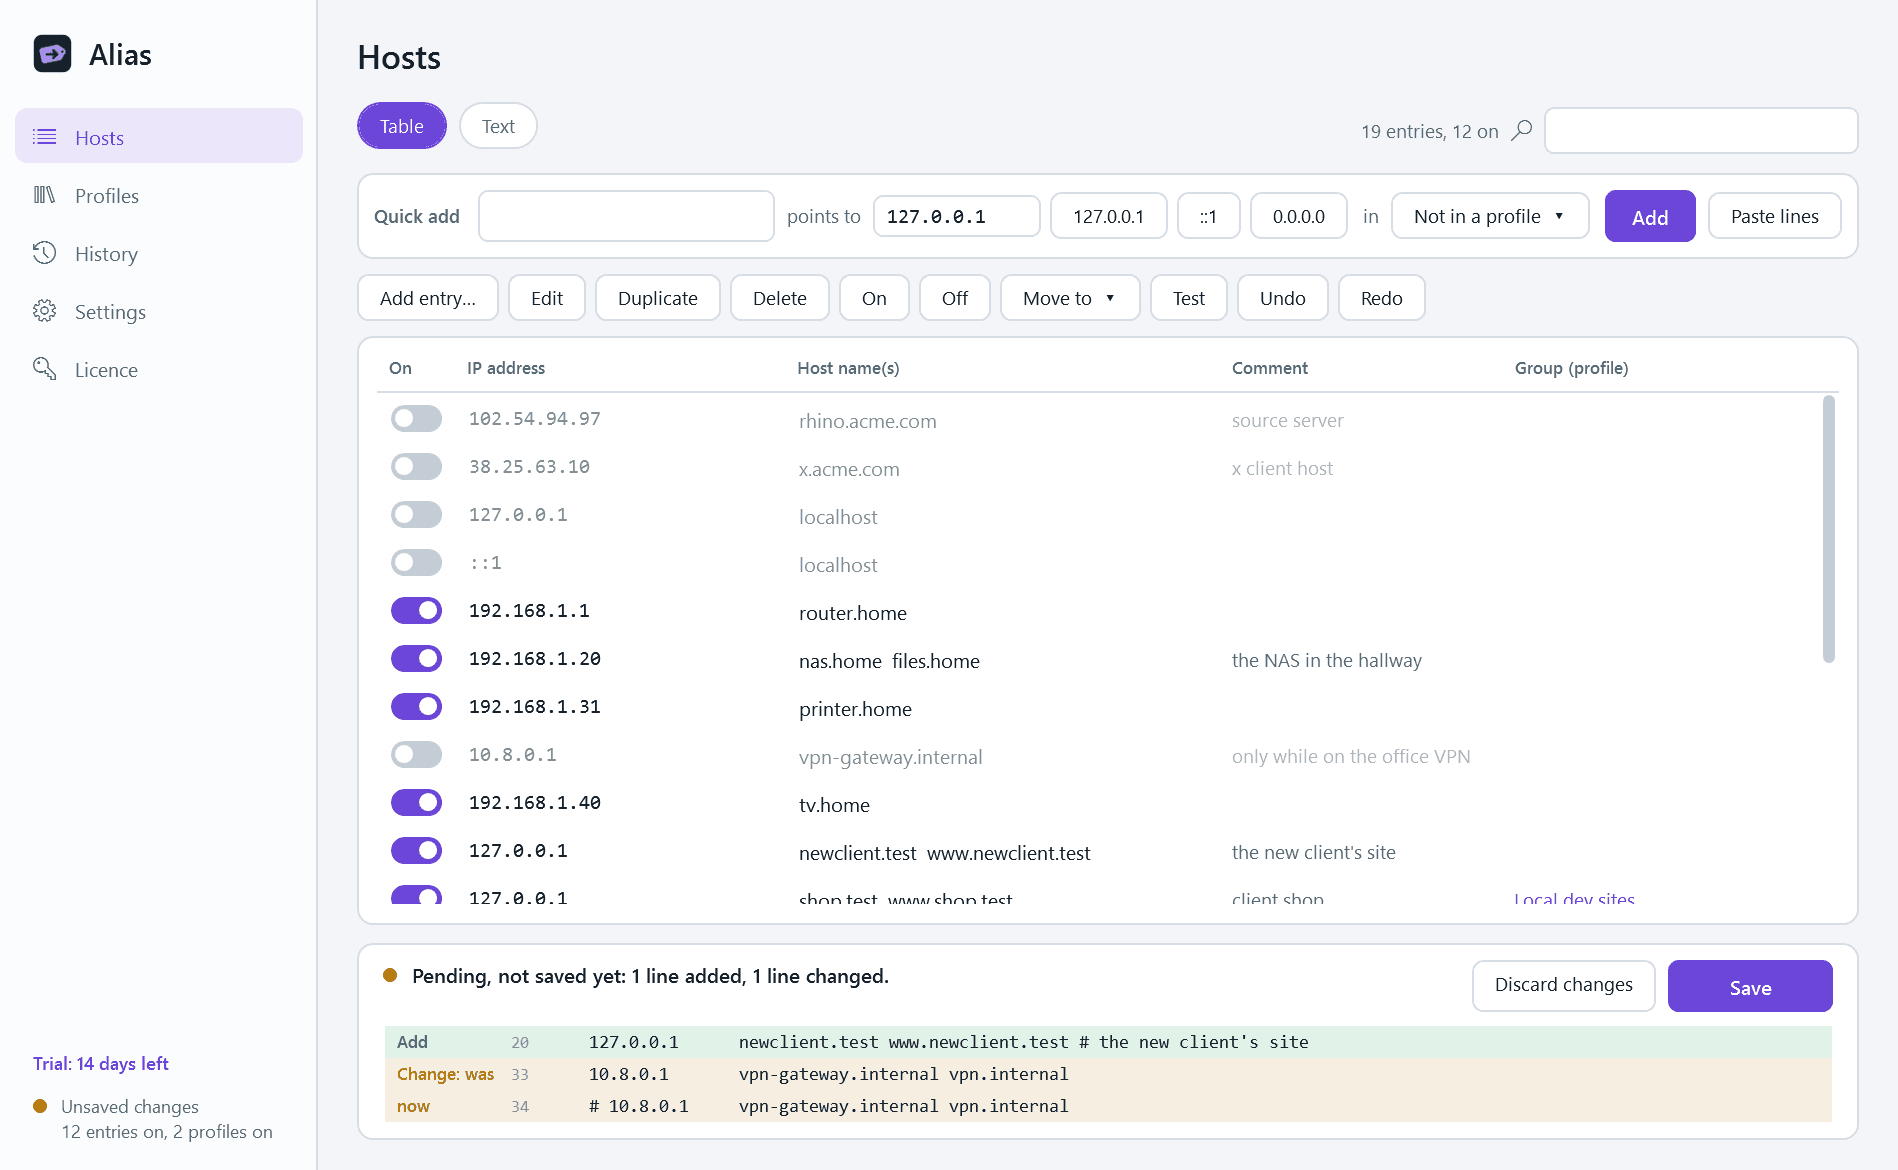This screenshot has height=1170, width=1898.
Task: Open the Profiles page in sidebar
Action: coord(159,196)
